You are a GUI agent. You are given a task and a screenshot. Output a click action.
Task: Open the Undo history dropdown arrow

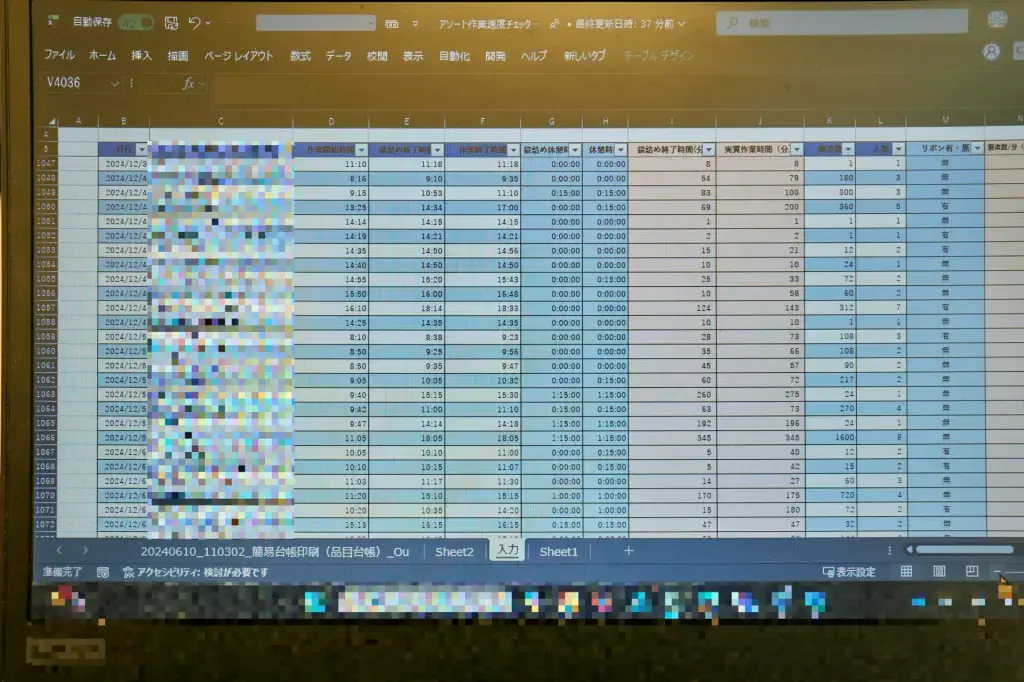pos(208,24)
